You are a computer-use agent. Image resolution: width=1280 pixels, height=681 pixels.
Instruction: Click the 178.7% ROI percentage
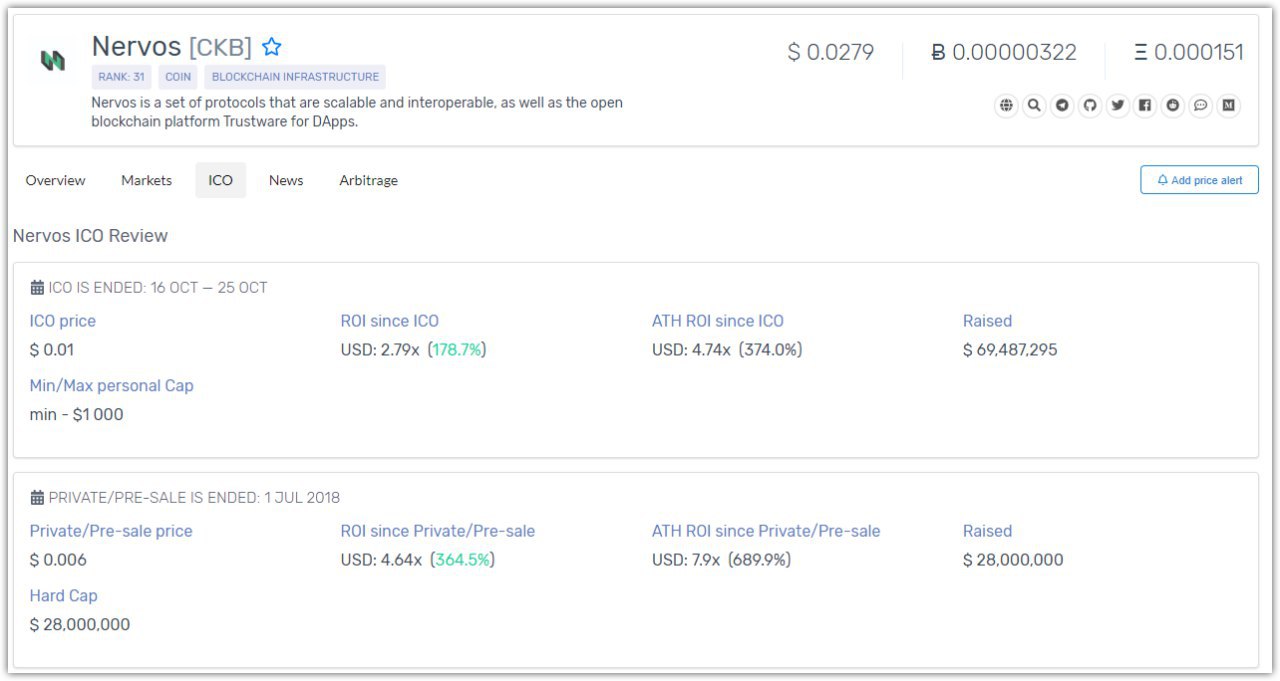click(x=457, y=350)
